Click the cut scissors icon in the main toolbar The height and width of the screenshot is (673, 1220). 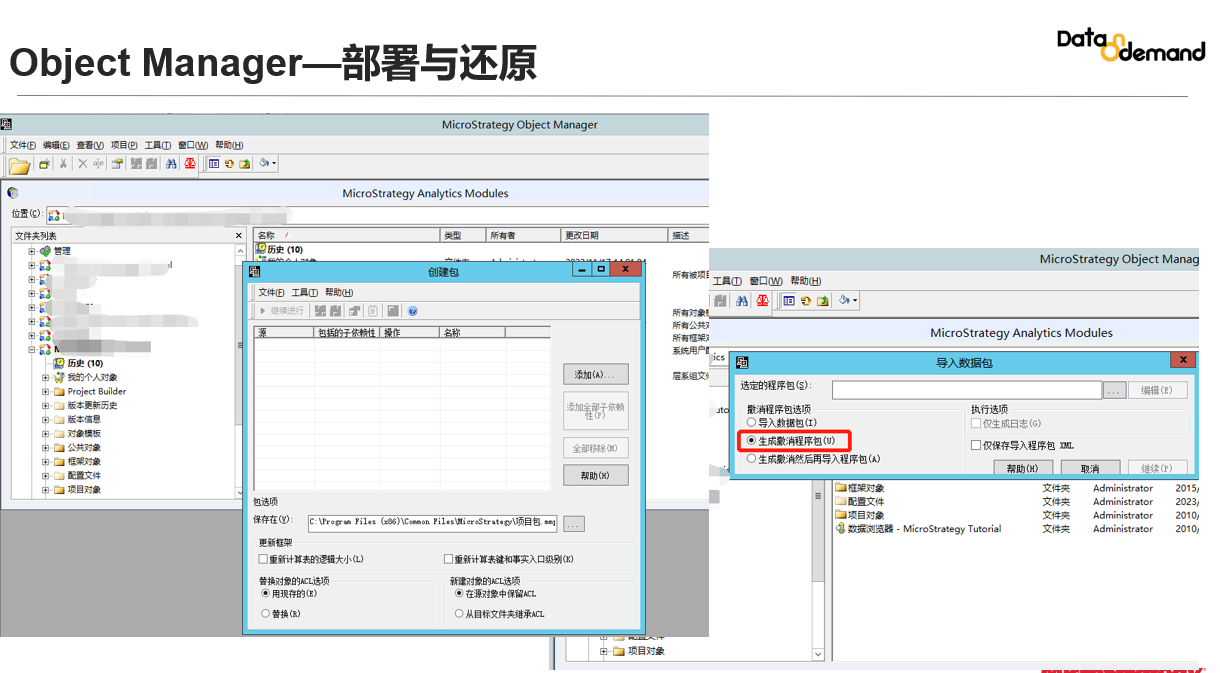coord(63,164)
